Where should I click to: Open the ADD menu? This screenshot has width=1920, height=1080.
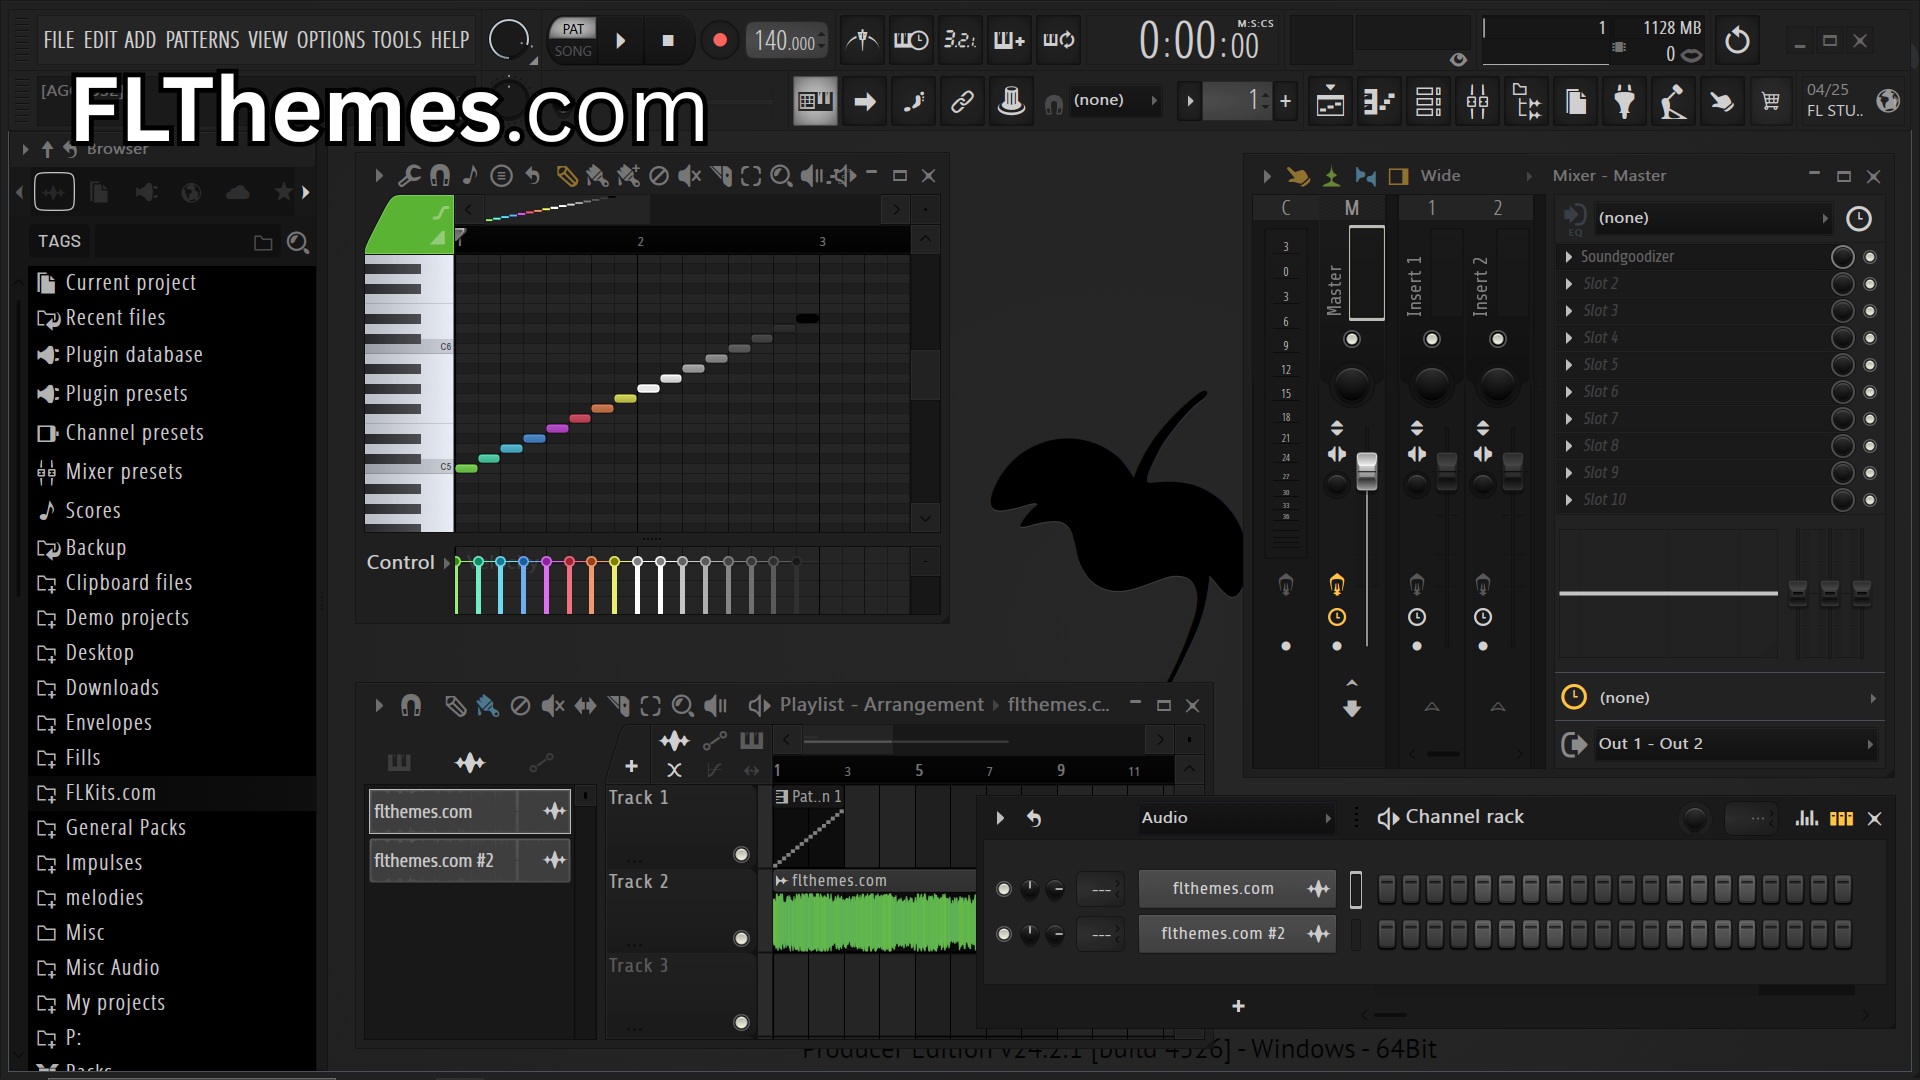pos(140,40)
